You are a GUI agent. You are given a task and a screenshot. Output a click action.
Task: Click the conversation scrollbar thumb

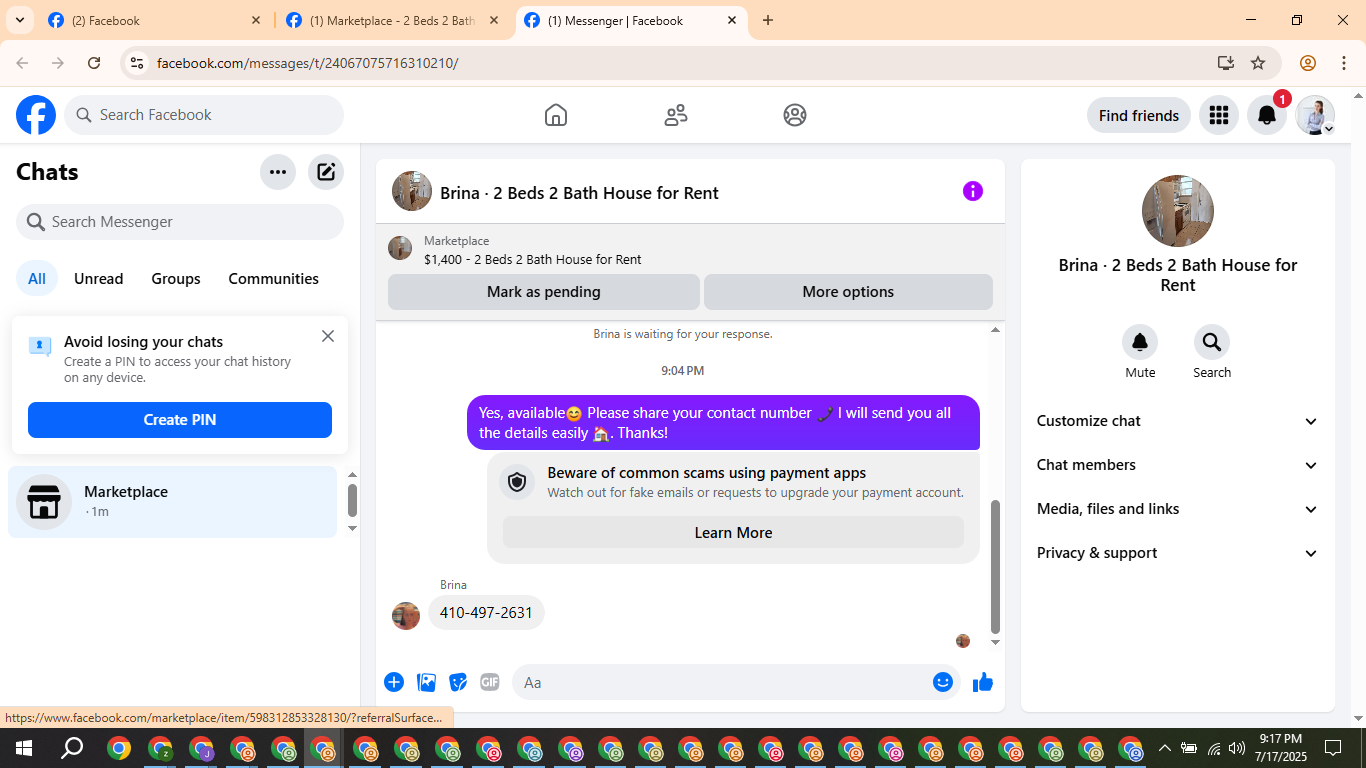click(995, 567)
